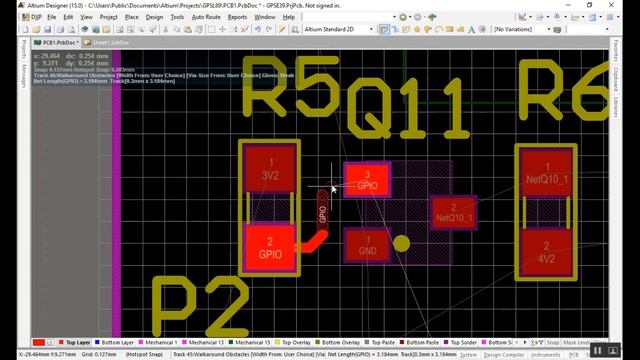The height and width of the screenshot is (360, 640).
Task: Select the Top Layer tab
Action: point(74,342)
